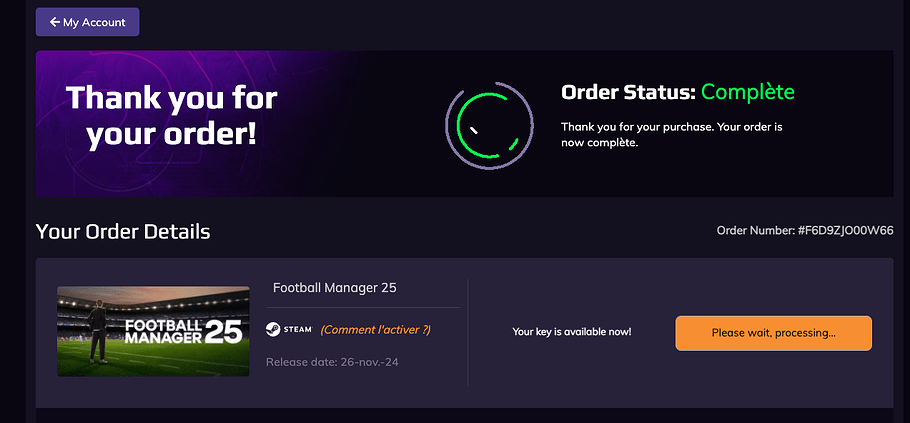This screenshot has height=423, width=910.
Task: Click the green Complète status label
Action: pyautogui.click(x=748, y=92)
